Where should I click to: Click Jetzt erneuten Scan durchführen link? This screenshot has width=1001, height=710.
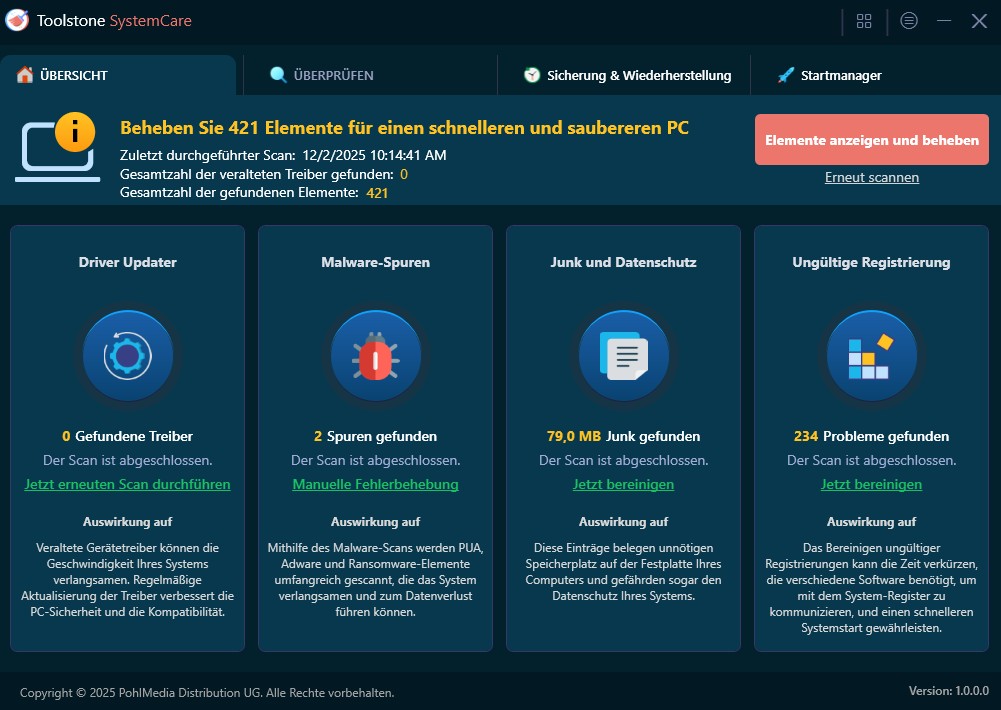tap(127, 484)
